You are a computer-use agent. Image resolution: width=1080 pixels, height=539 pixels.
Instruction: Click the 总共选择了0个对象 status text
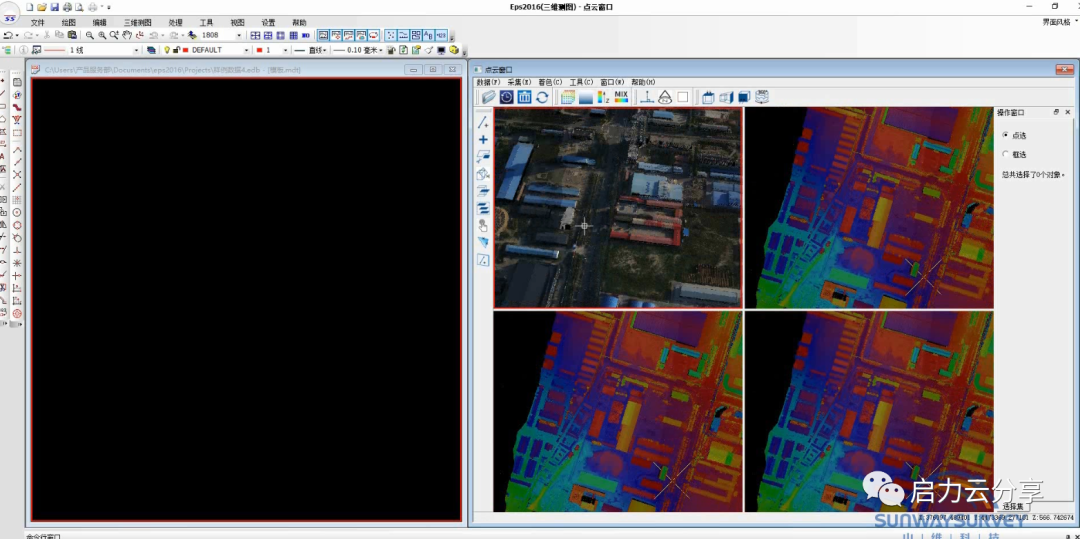point(1032,174)
